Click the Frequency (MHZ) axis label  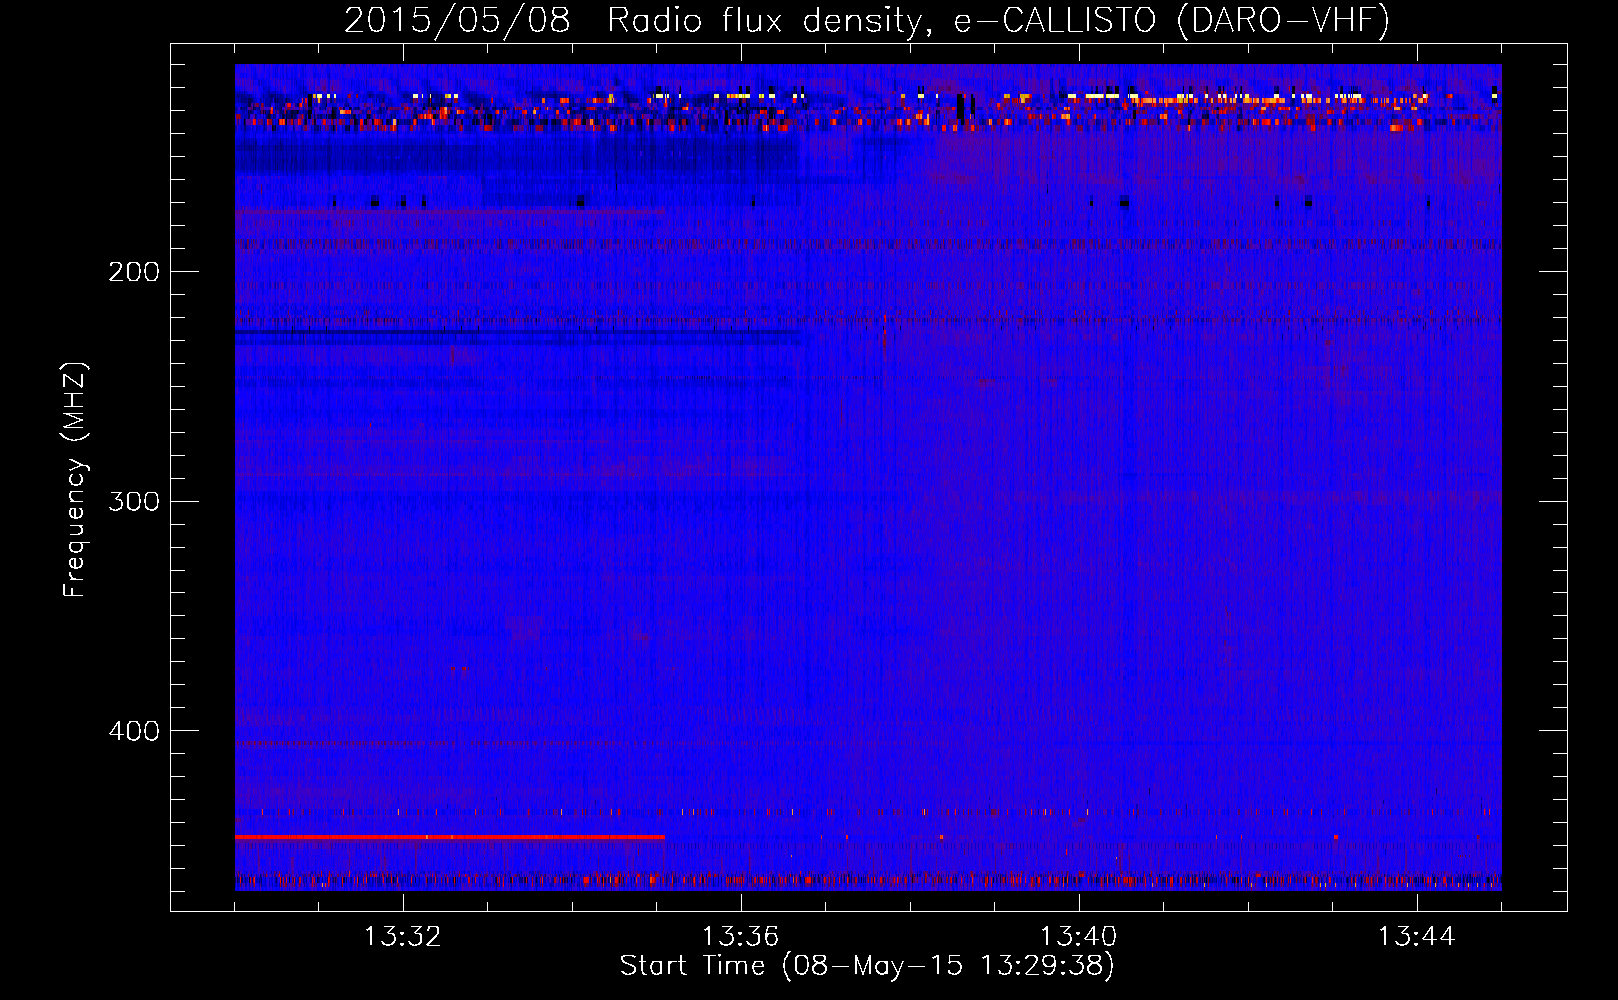pos(75,480)
